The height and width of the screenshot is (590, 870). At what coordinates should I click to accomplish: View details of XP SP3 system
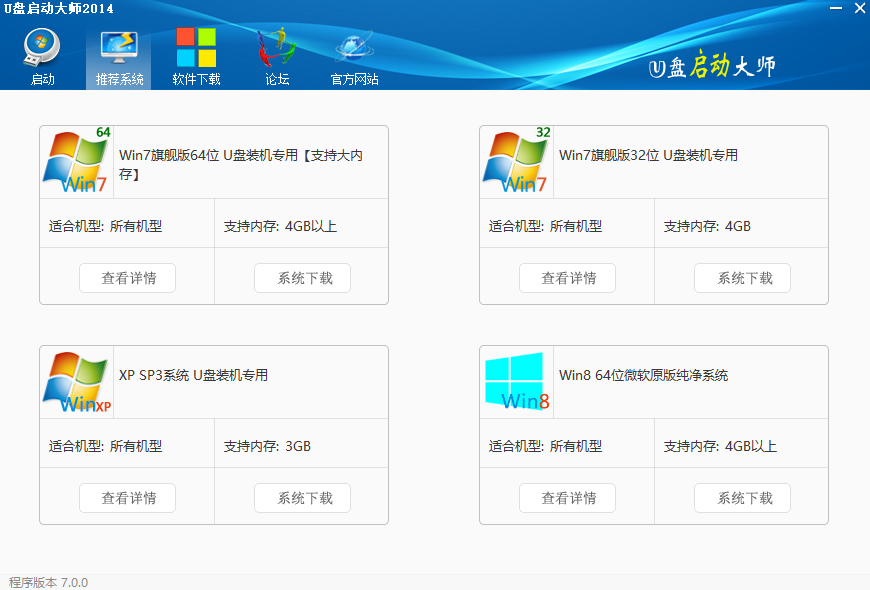click(128, 498)
